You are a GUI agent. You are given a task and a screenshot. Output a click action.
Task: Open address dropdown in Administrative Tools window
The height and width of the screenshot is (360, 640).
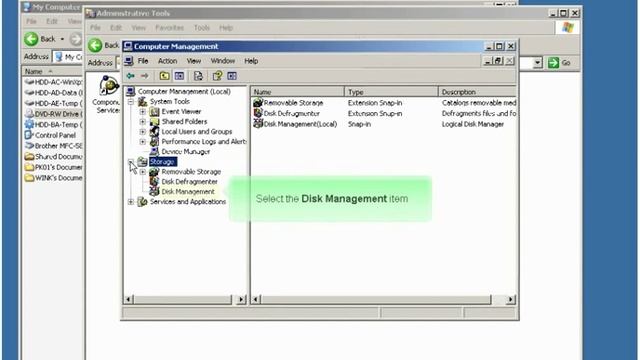pos(538,63)
